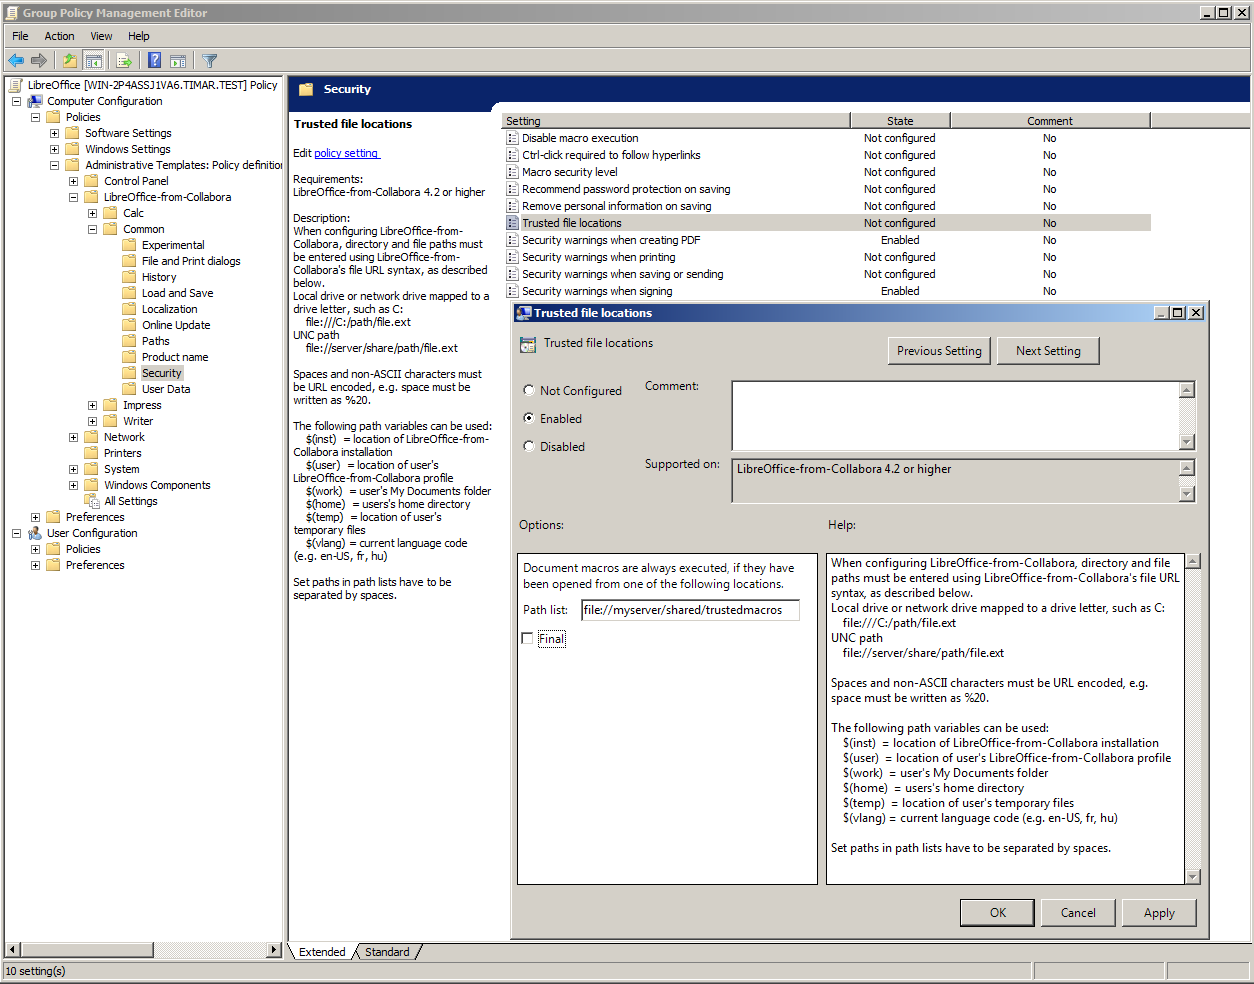Click inside the Comment text box
Viewport: 1254px width, 984px height.
point(955,416)
